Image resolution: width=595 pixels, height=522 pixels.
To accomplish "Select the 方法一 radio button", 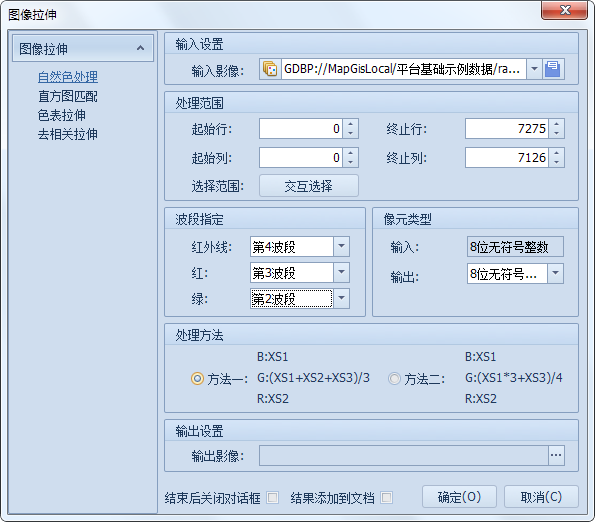I will coord(197,378).
